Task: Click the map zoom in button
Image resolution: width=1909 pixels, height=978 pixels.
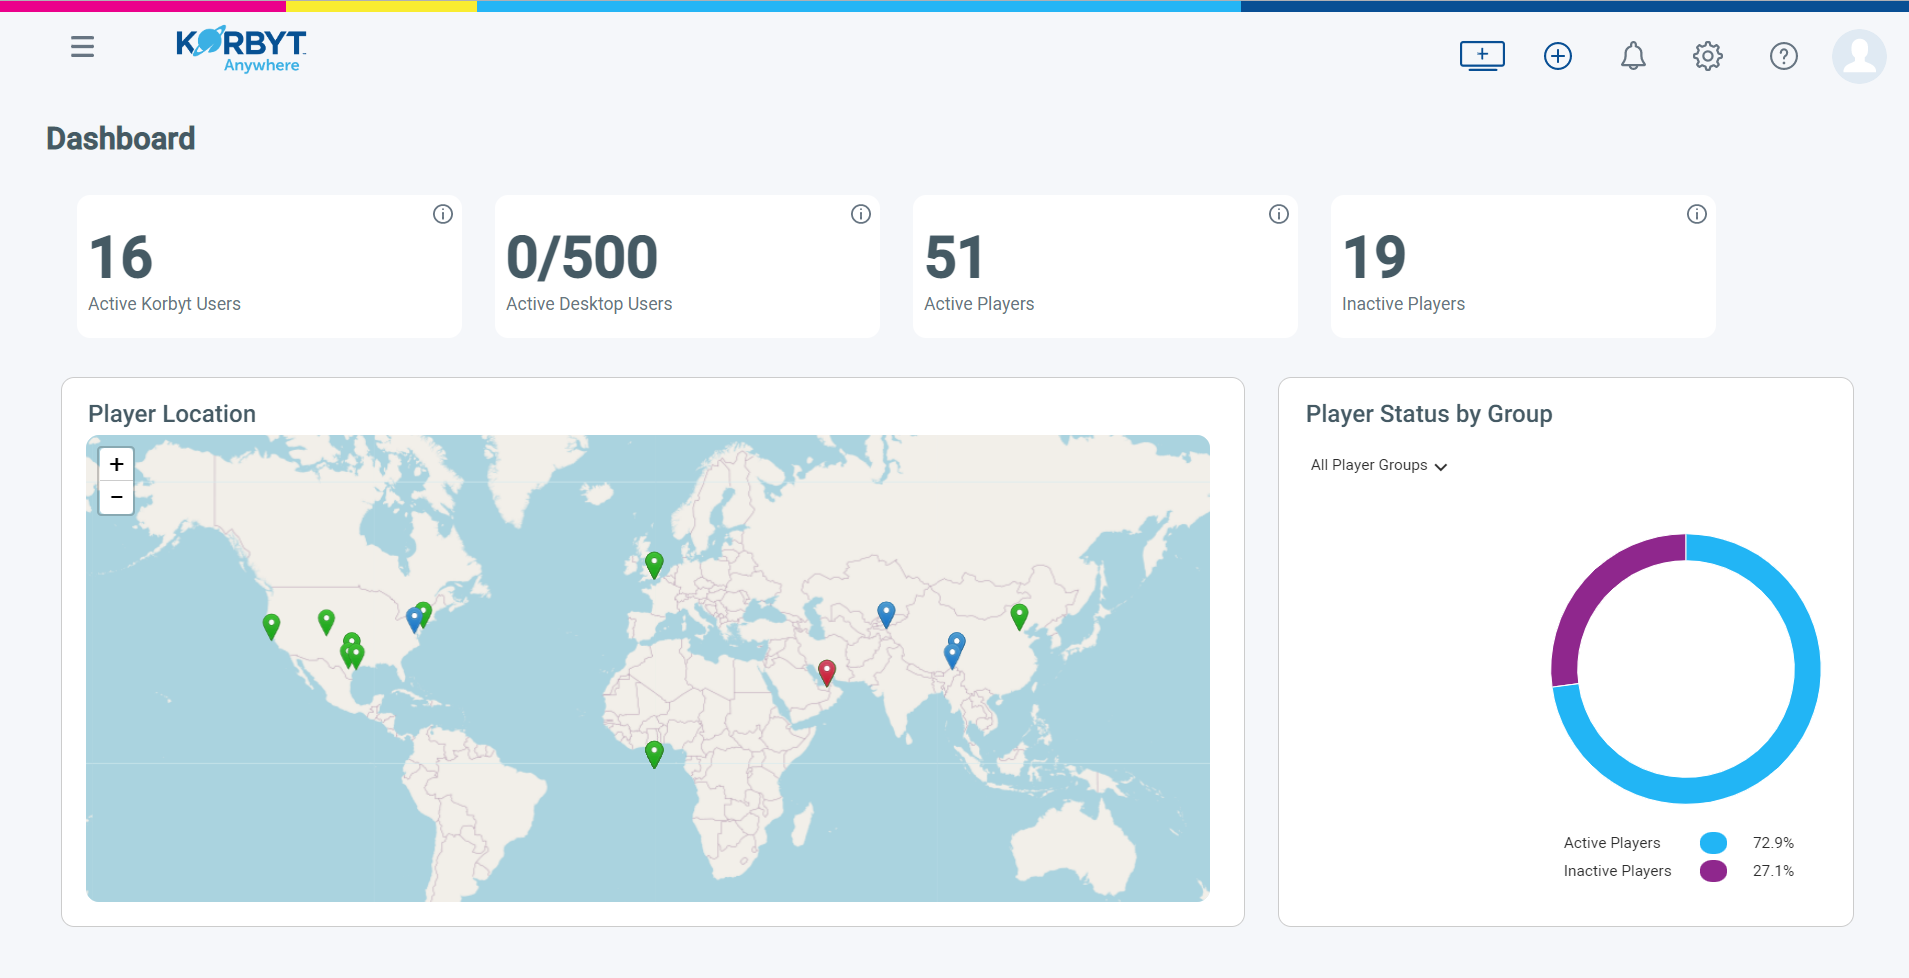Action: click(115, 463)
